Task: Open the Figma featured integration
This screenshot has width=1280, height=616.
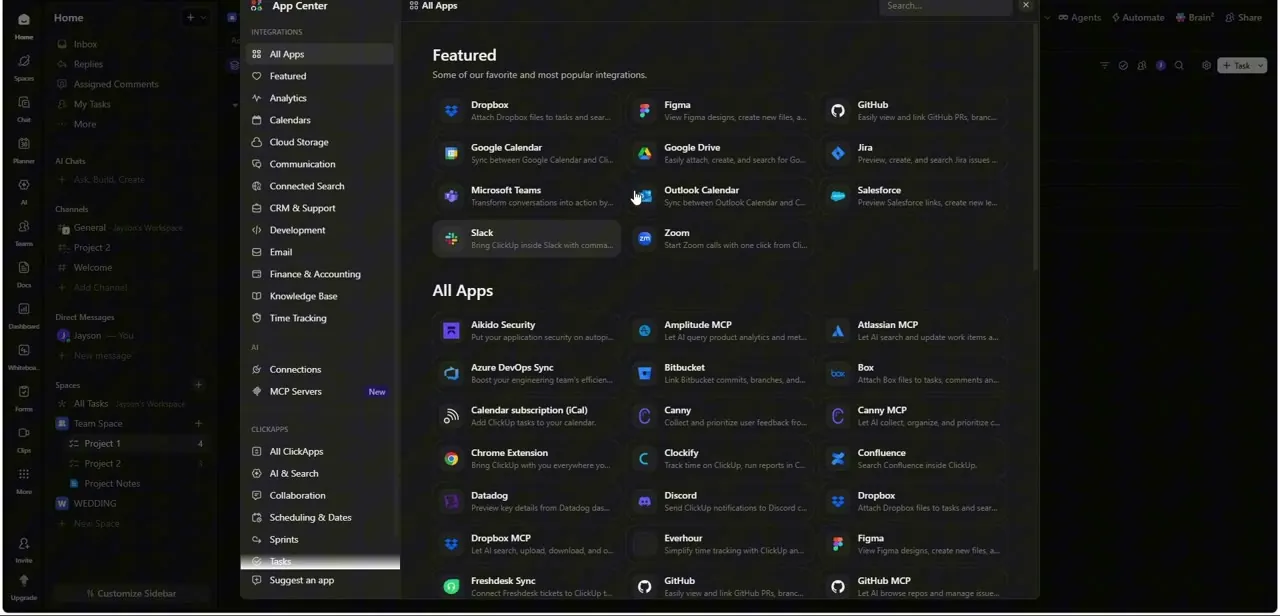Action: coord(720,111)
